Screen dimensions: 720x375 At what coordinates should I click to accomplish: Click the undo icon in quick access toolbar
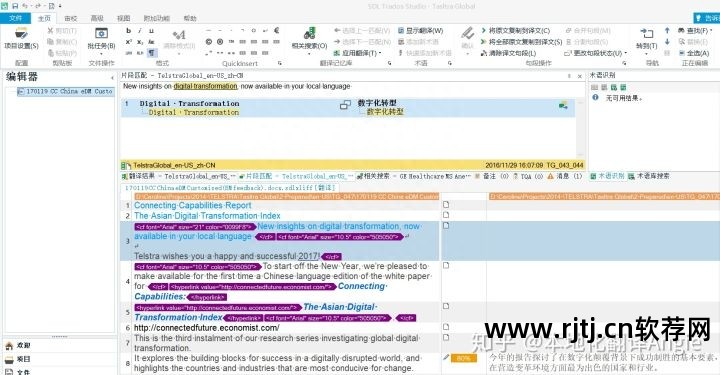pyautogui.click(x=25, y=6)
